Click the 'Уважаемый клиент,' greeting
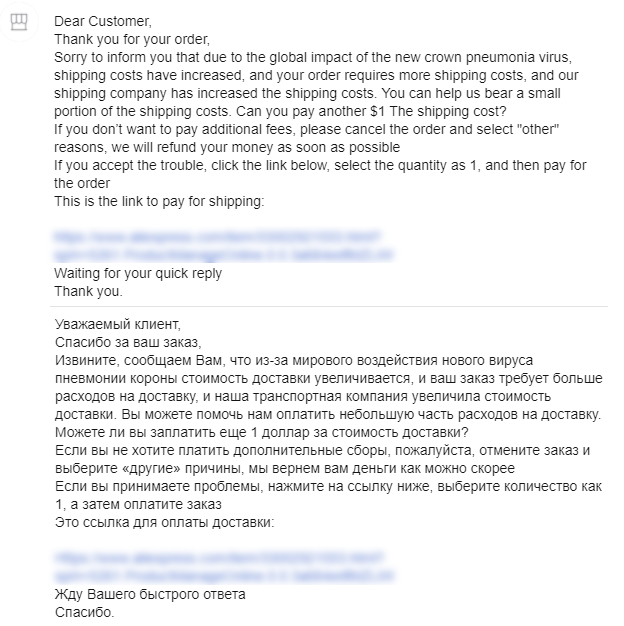The width and height of the screenshot is (624, 626). [x=118, y=324]
